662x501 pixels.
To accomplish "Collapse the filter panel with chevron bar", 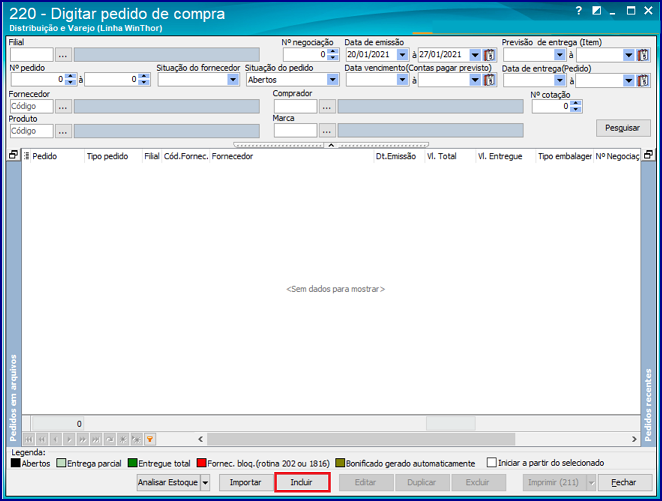I will 331,145.
